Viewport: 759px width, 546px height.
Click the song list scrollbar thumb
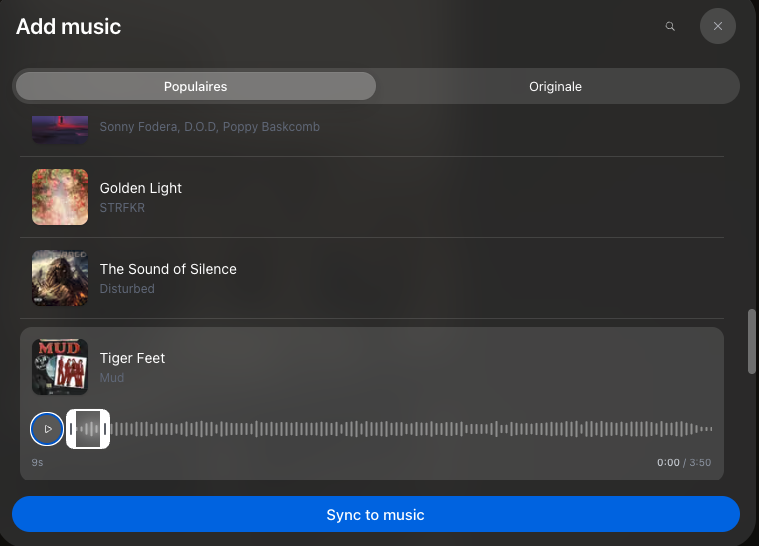point(752,341)
